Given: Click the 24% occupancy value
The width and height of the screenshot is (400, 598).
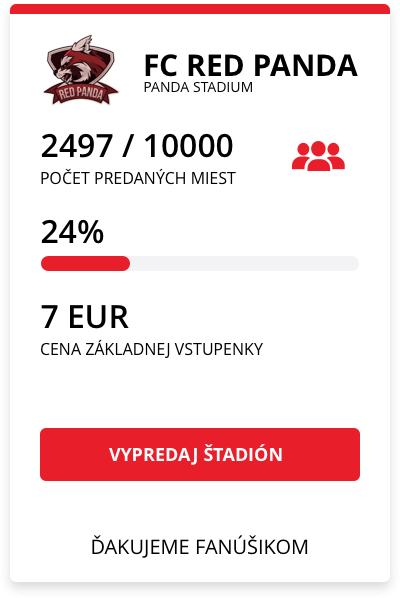Looking at the screenshot, I should tap(72, 232).
